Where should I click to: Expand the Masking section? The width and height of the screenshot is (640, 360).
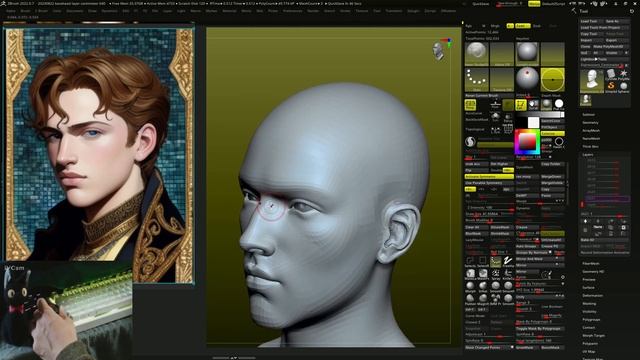pos(589,304)
